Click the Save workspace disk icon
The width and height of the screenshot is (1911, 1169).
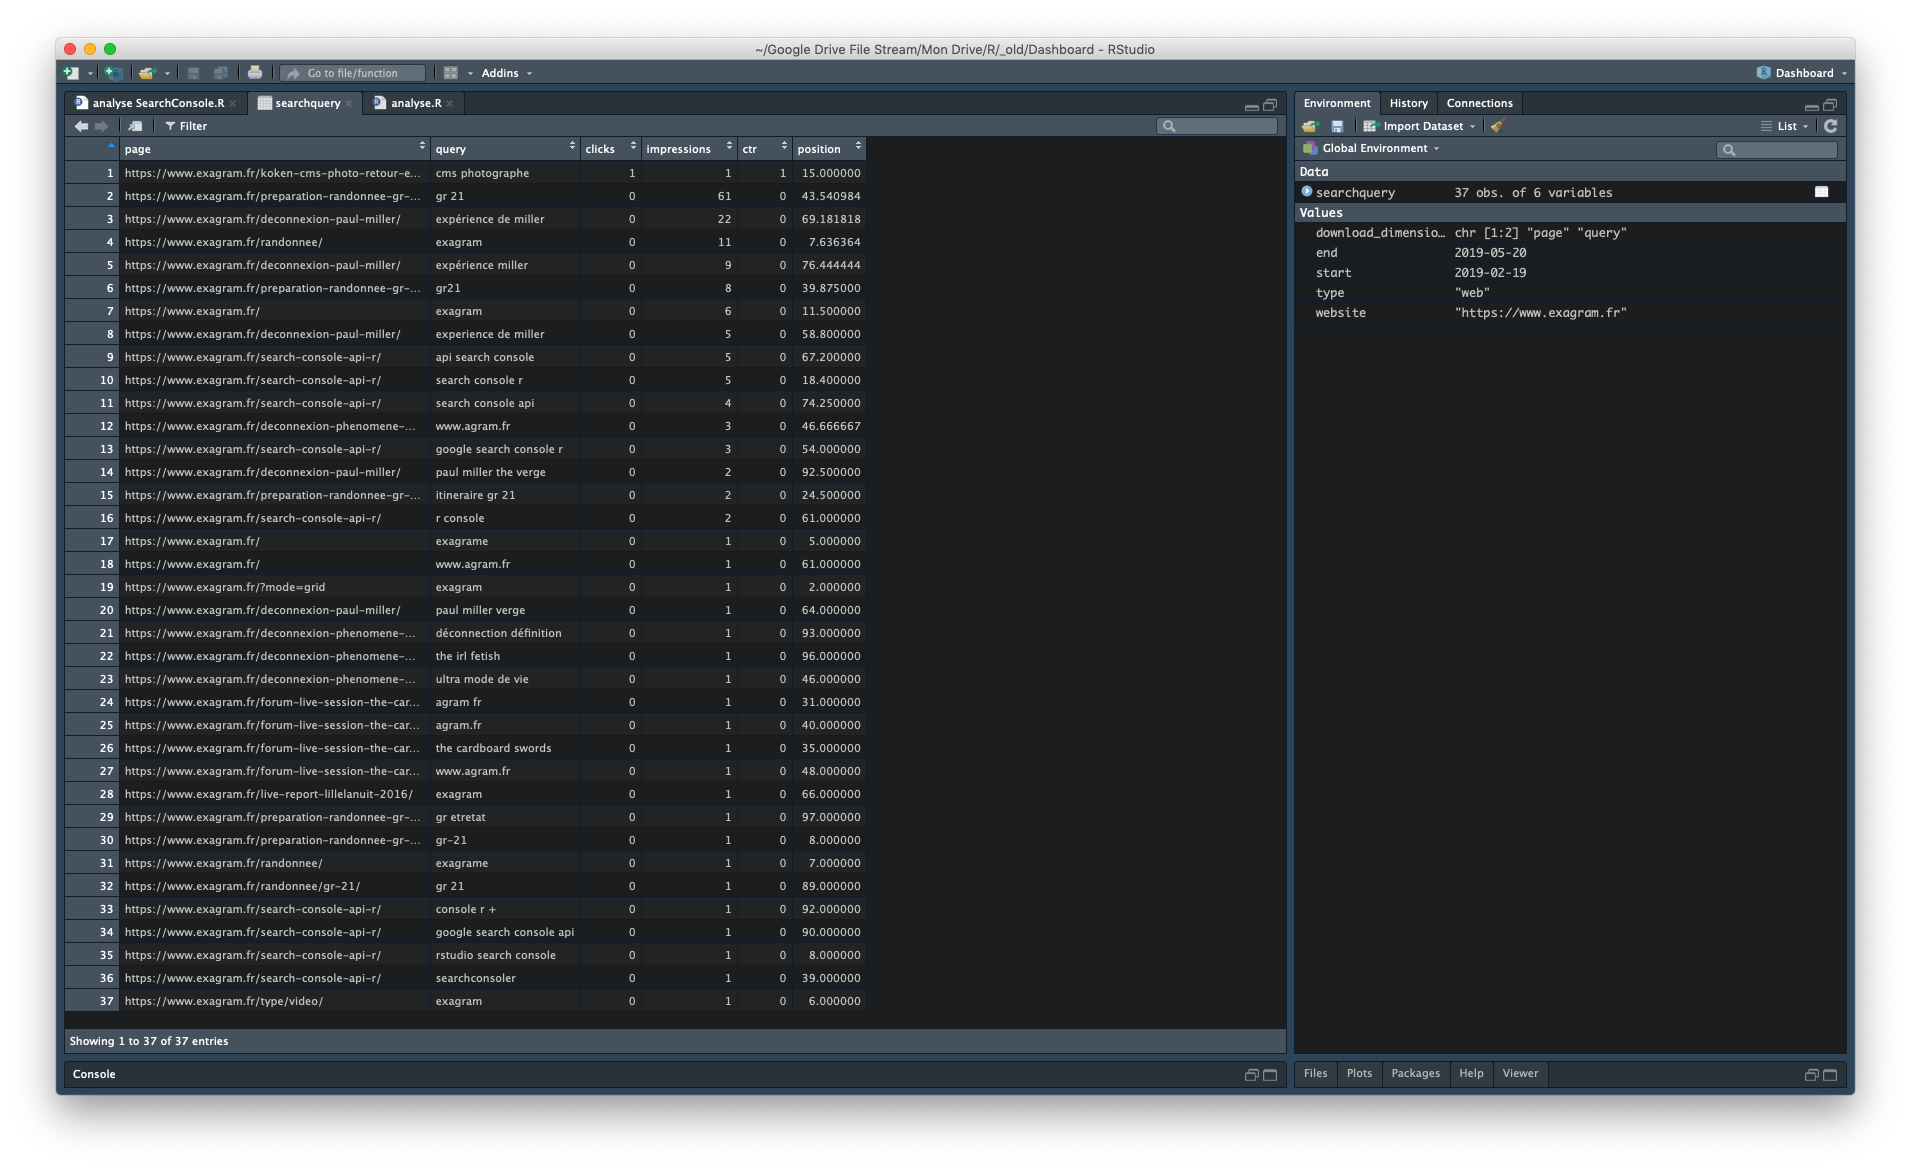tap(1337, 126)
